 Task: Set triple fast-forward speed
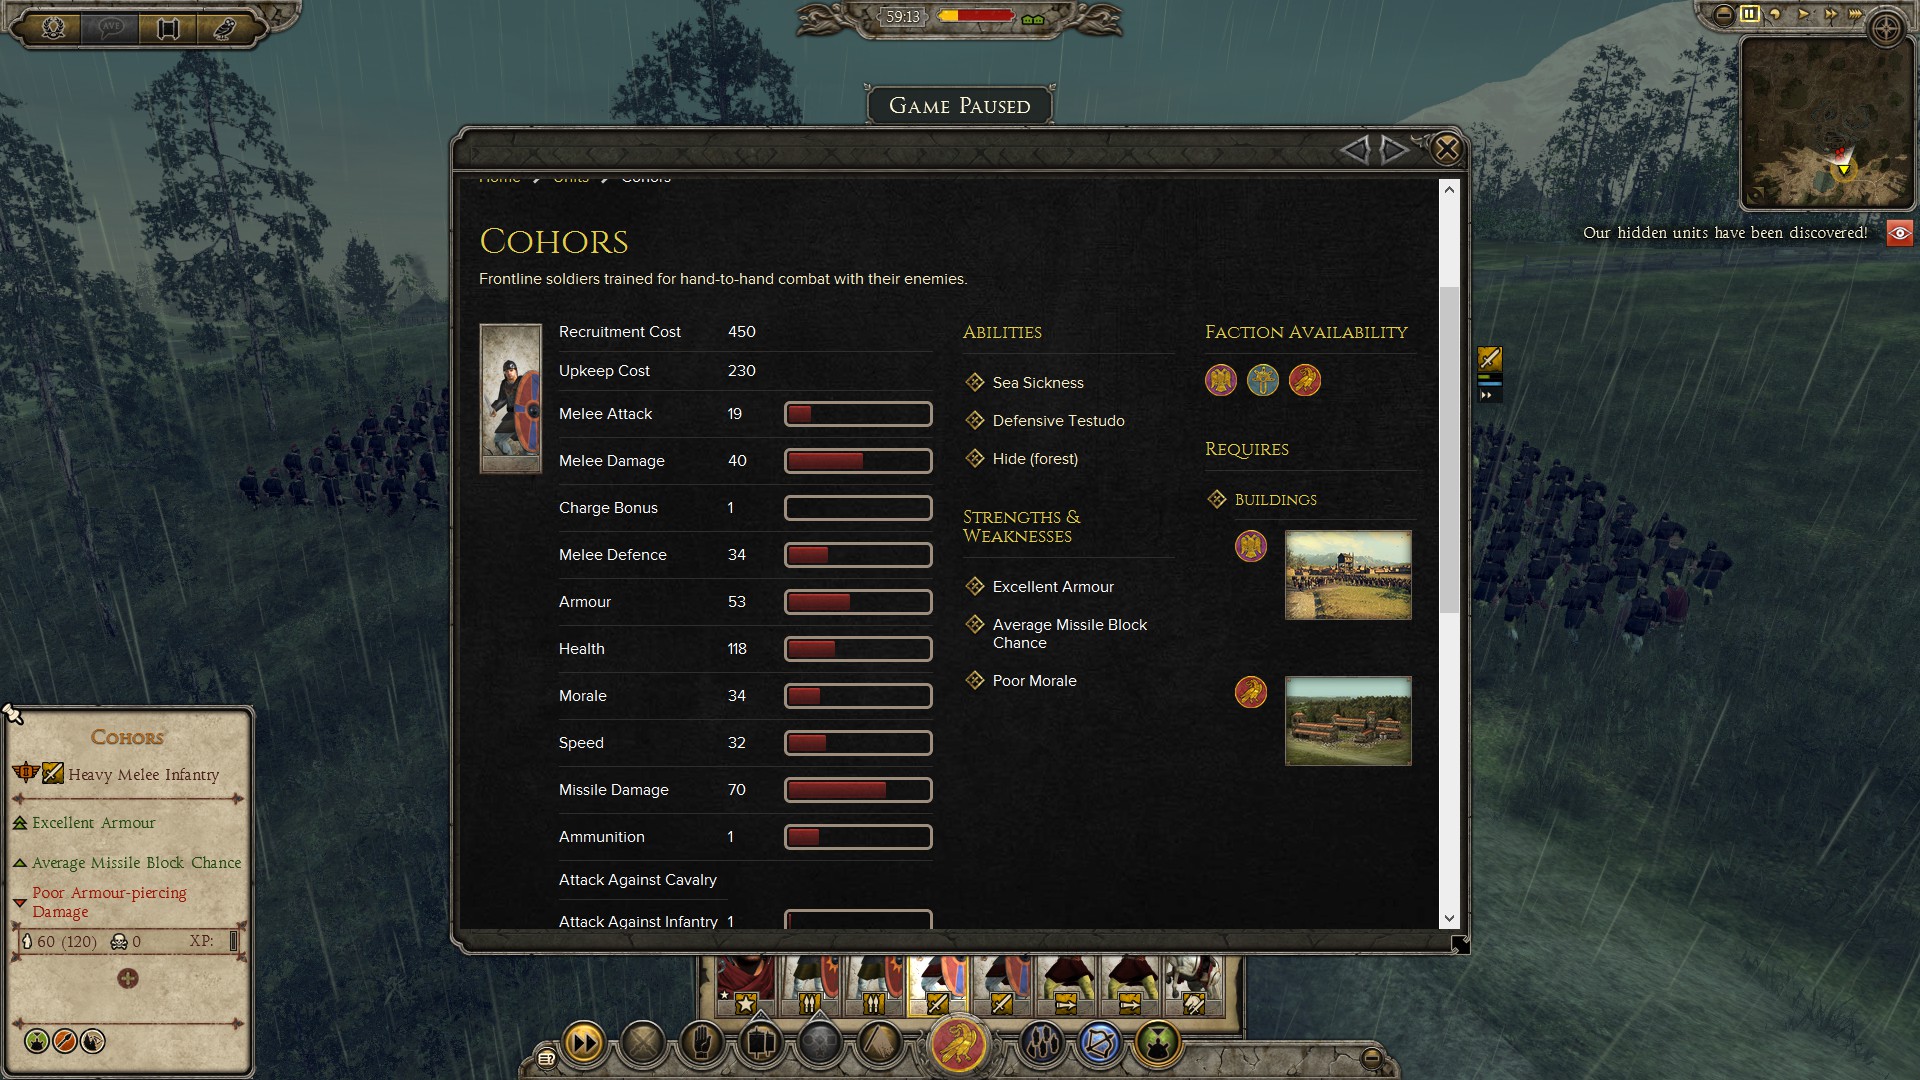tap(1856, 14)
